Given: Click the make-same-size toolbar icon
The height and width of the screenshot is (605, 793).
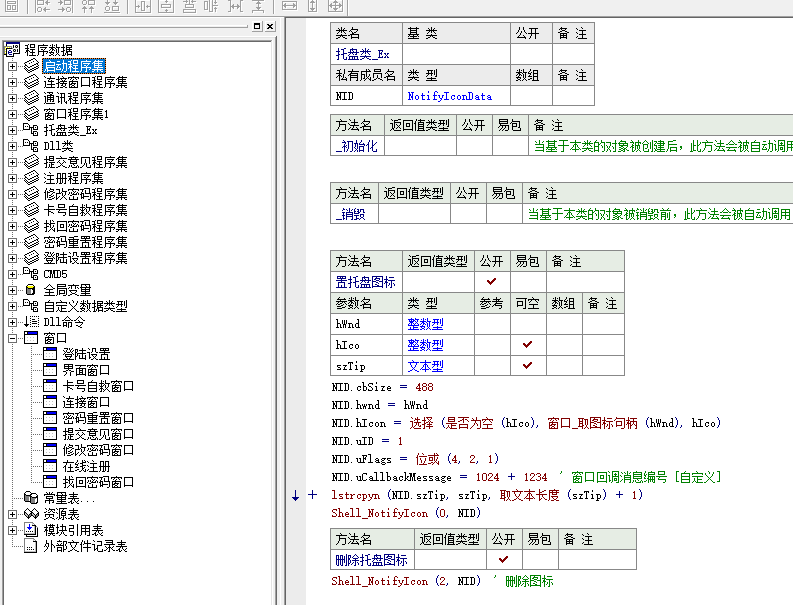Looking at the screenshot, I should tap(336, 6).
